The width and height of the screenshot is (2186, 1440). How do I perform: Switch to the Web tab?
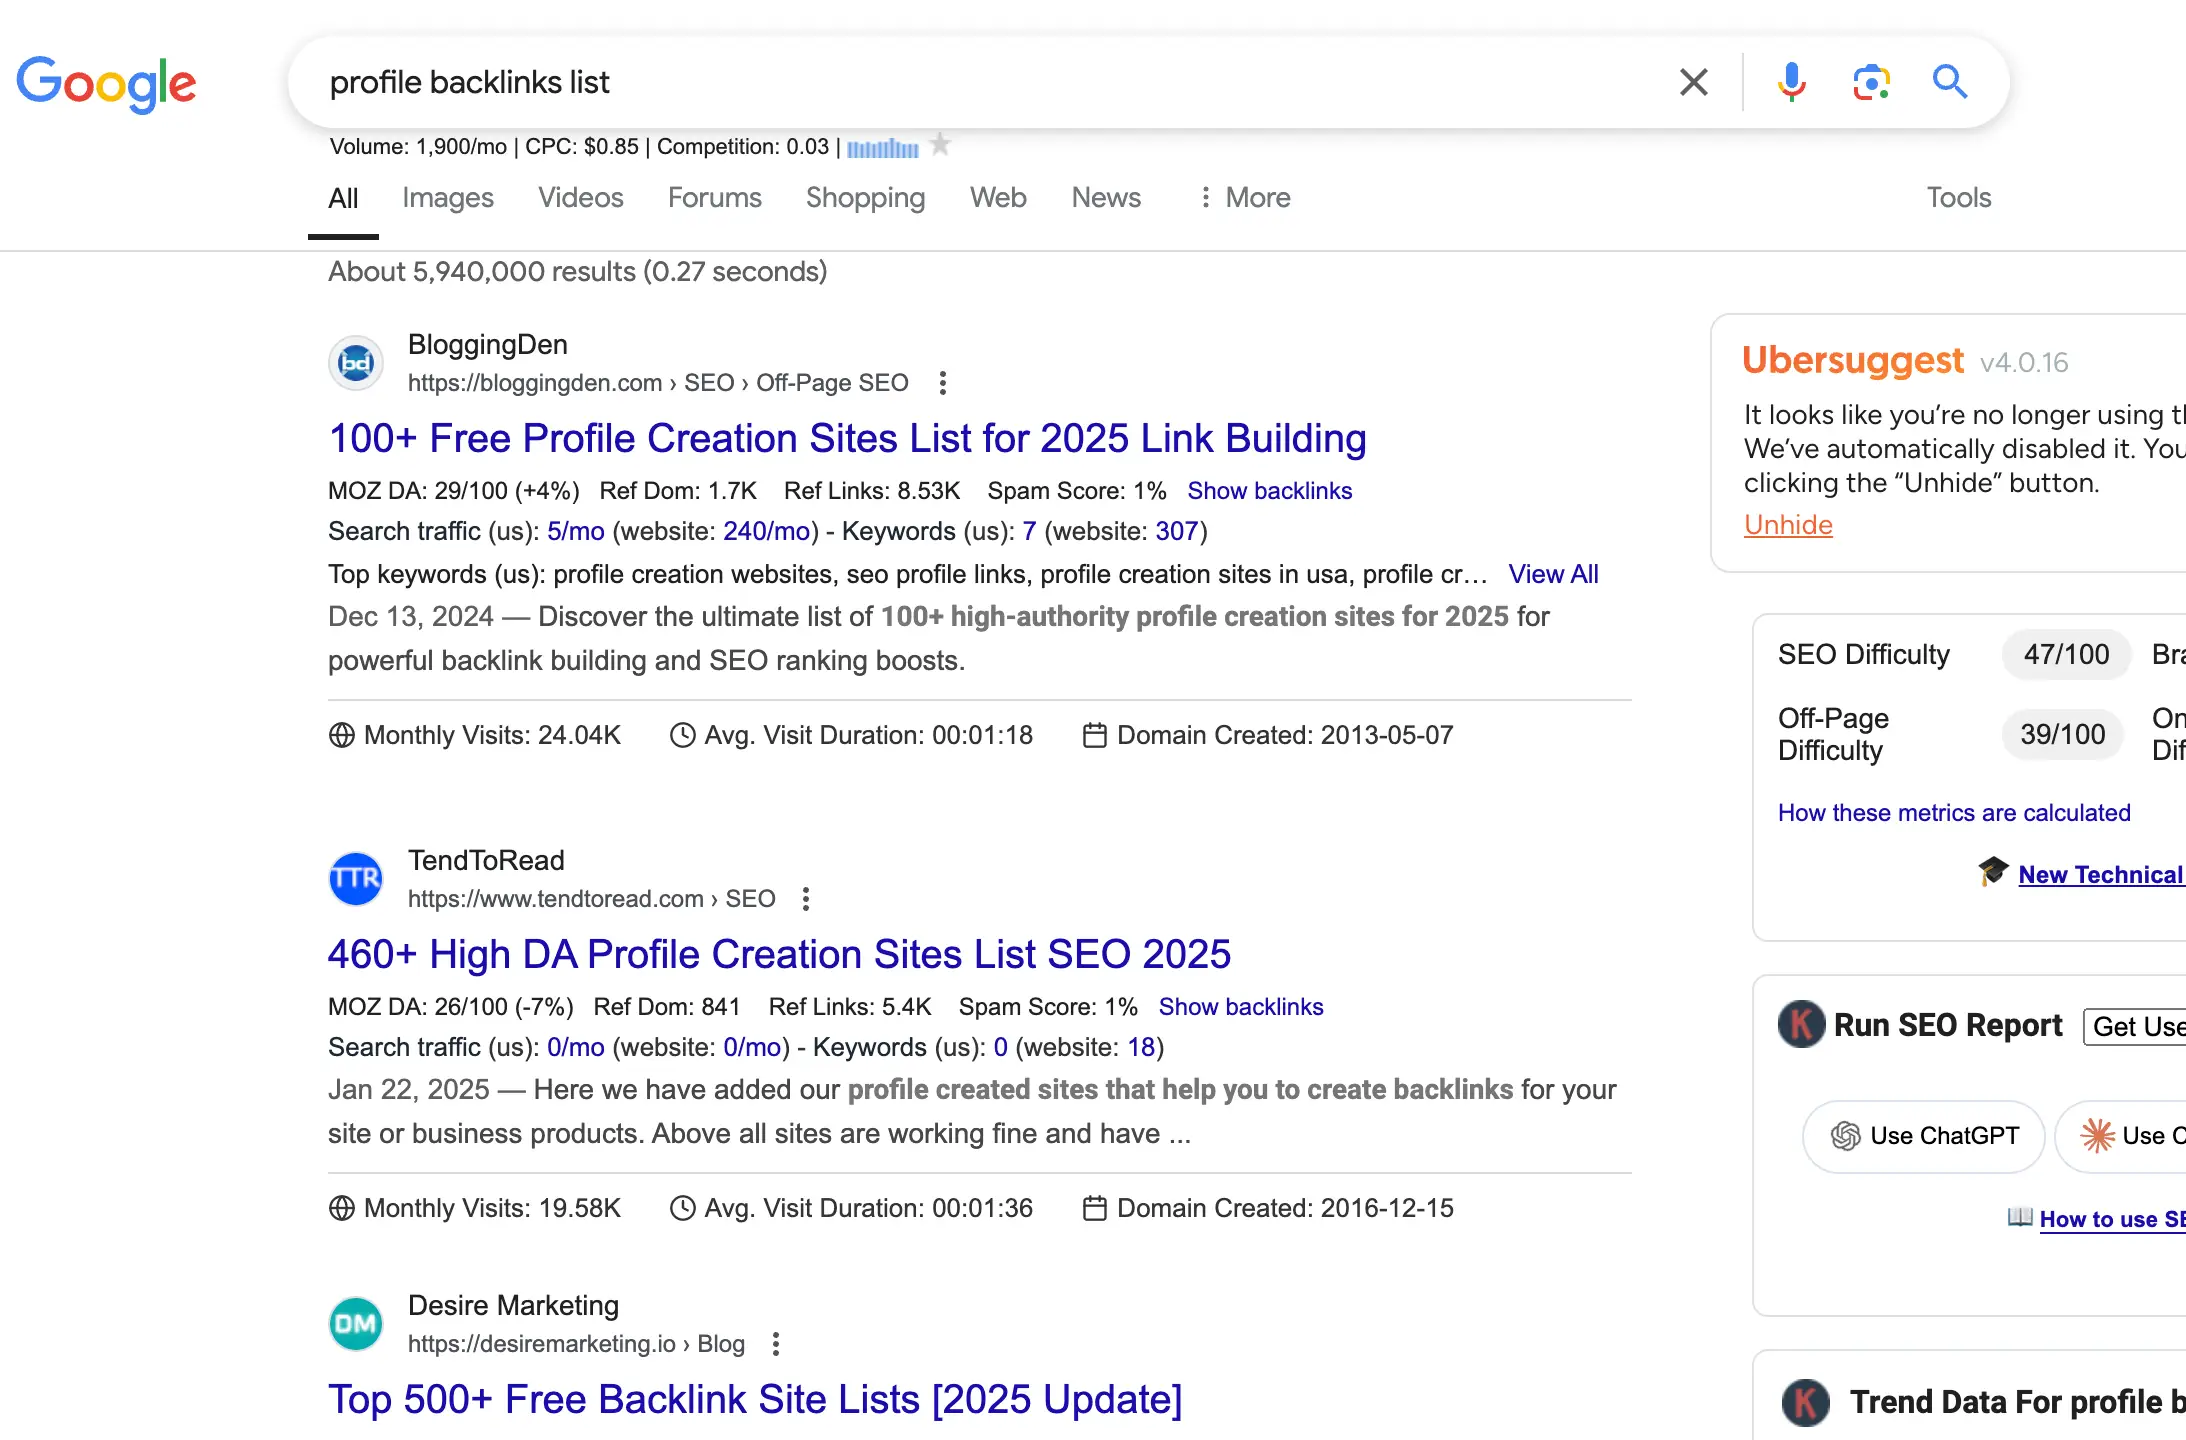tap(998, 198)
